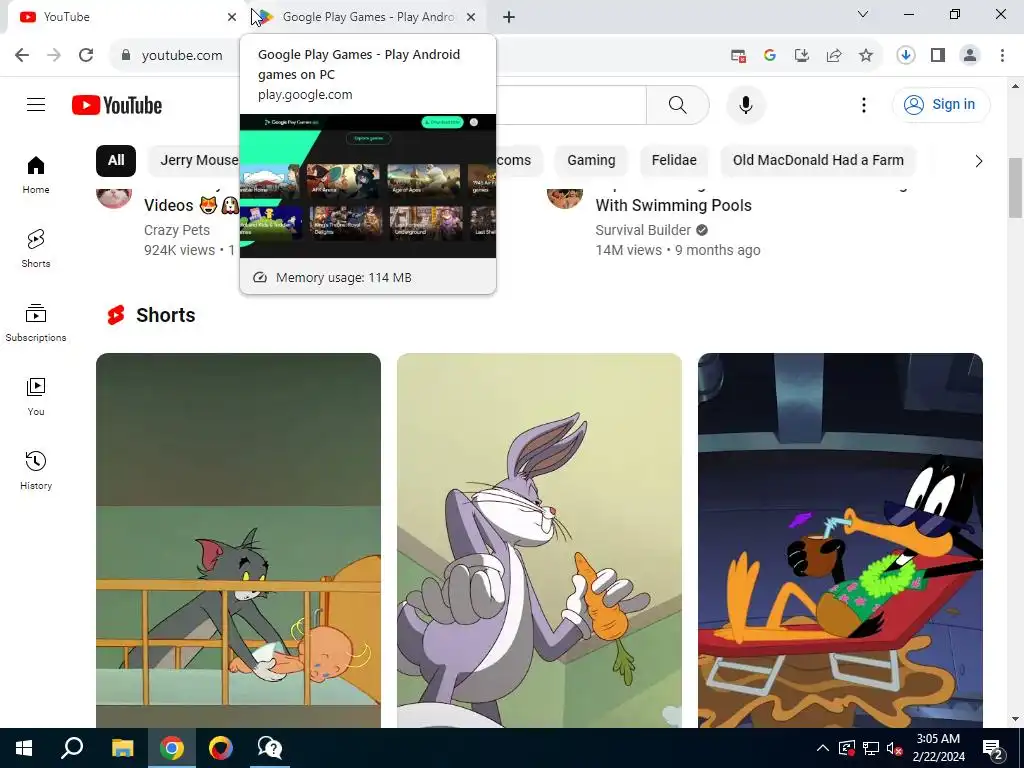Image resolution: width=1024 pixels, height=768 pixels.
Task: Bookmark this page with the star
Action: [865, 56]
